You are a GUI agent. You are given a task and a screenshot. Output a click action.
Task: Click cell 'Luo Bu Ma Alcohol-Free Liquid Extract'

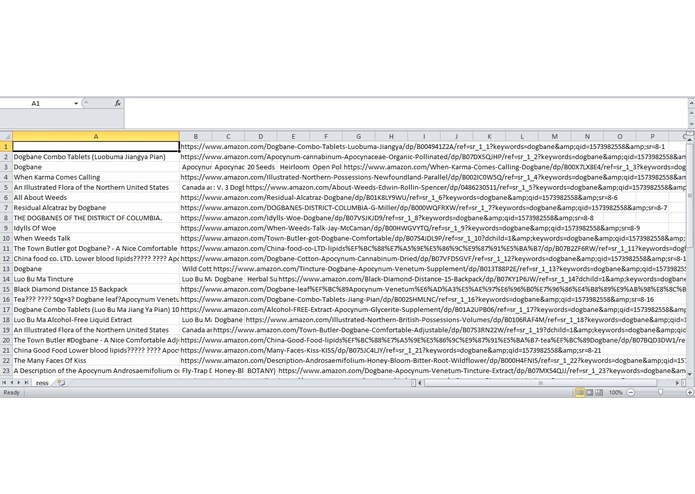[x=96, y=320]
